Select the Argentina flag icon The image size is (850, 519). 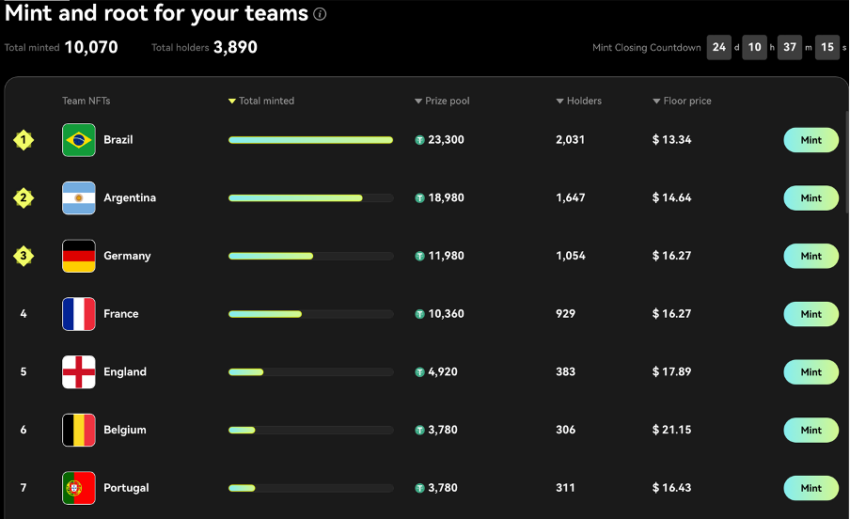coord(79,198)
